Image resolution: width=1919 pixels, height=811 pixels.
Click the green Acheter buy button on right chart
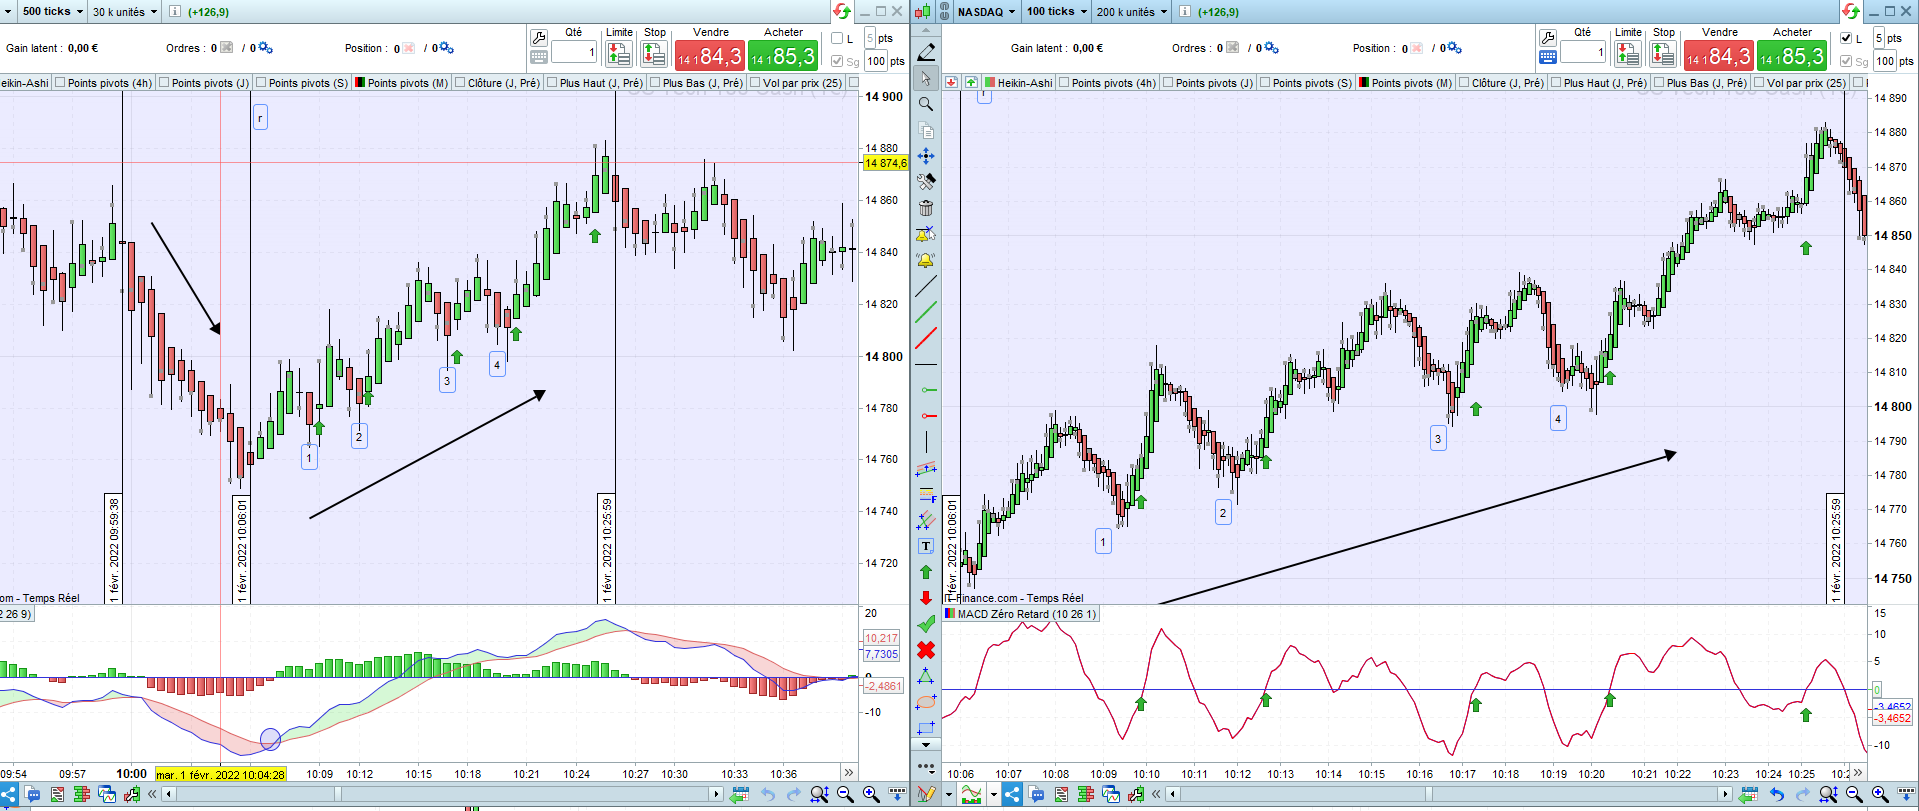click(x=1792, y=56)
